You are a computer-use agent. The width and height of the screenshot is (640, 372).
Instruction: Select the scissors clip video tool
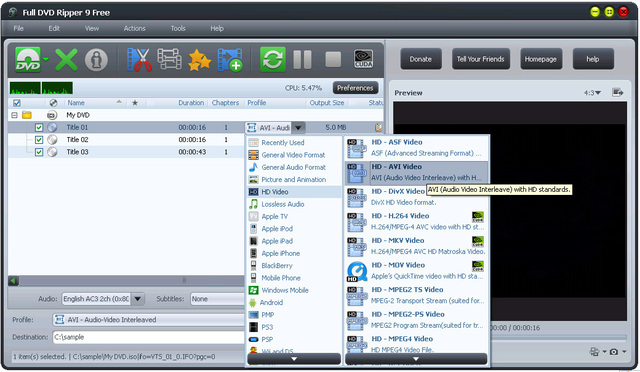coord(139,60)
